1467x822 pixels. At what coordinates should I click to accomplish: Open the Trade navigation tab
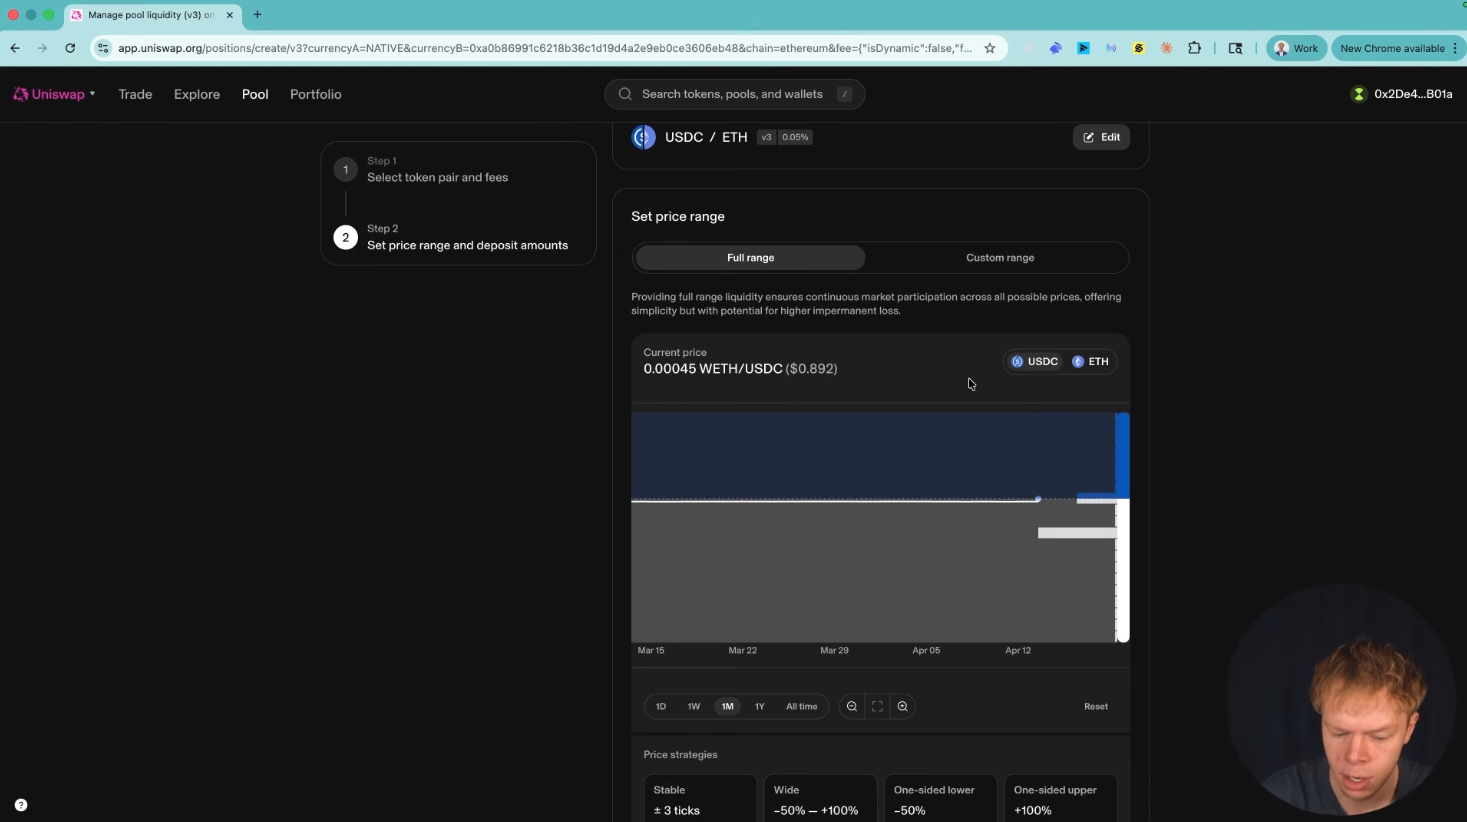135,94
